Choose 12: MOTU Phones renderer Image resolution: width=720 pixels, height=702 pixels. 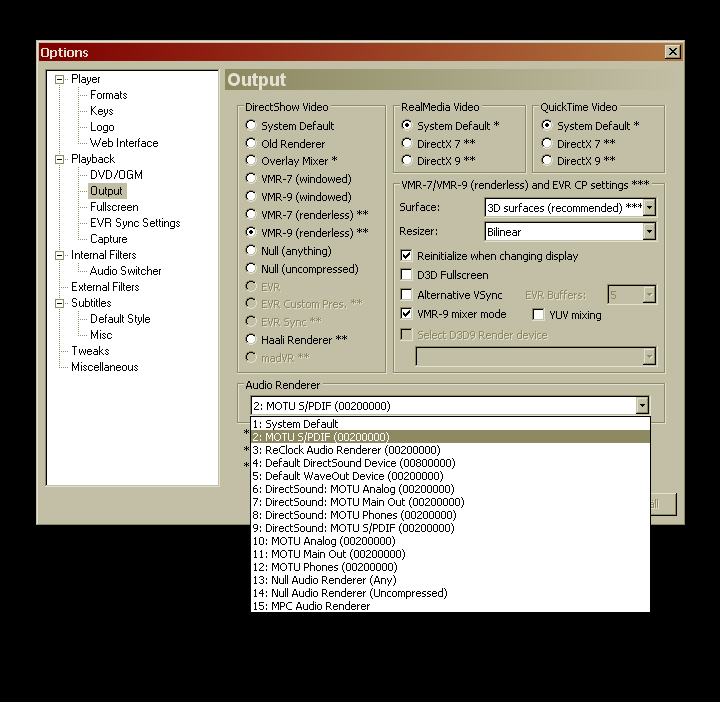[x=450, y=567]
